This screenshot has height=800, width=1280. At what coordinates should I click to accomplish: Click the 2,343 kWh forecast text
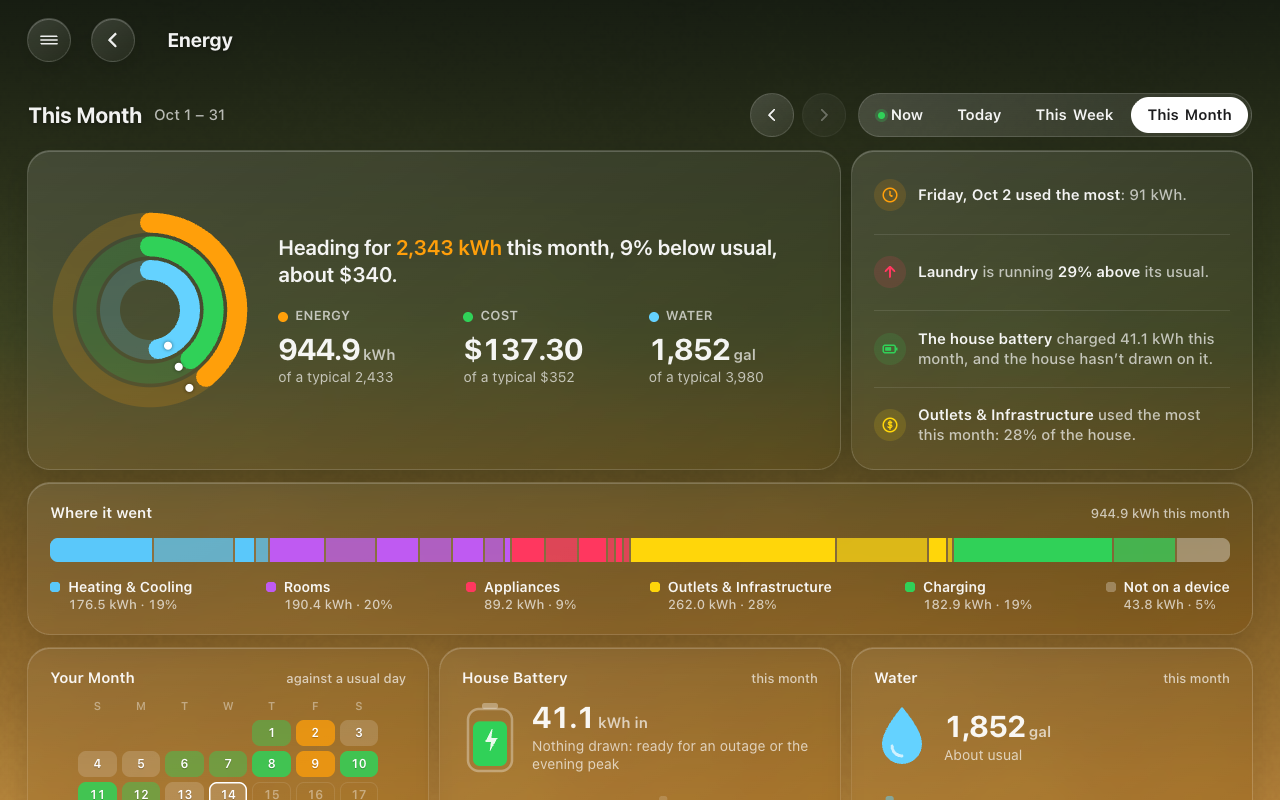click(x=449, y=248)
